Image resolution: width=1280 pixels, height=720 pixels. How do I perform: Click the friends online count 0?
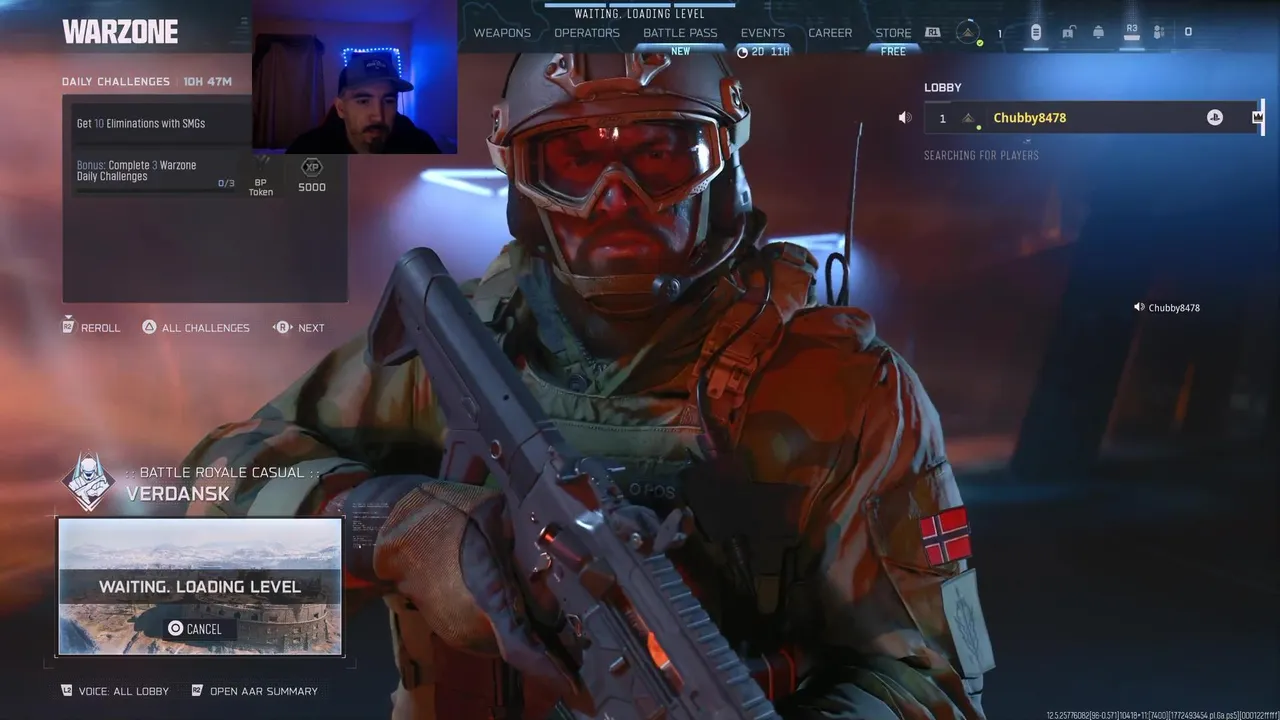[x=1188, y=32]
